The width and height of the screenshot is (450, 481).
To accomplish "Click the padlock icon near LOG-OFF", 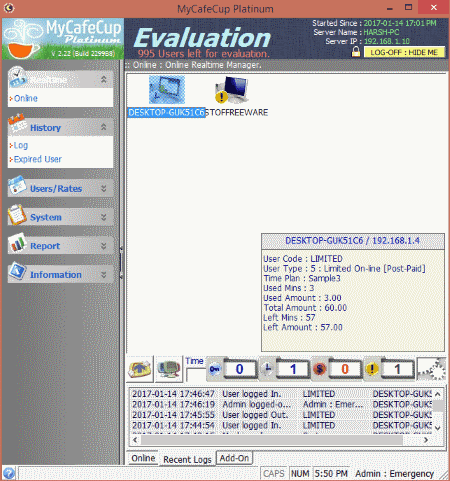I will [356, 52].
